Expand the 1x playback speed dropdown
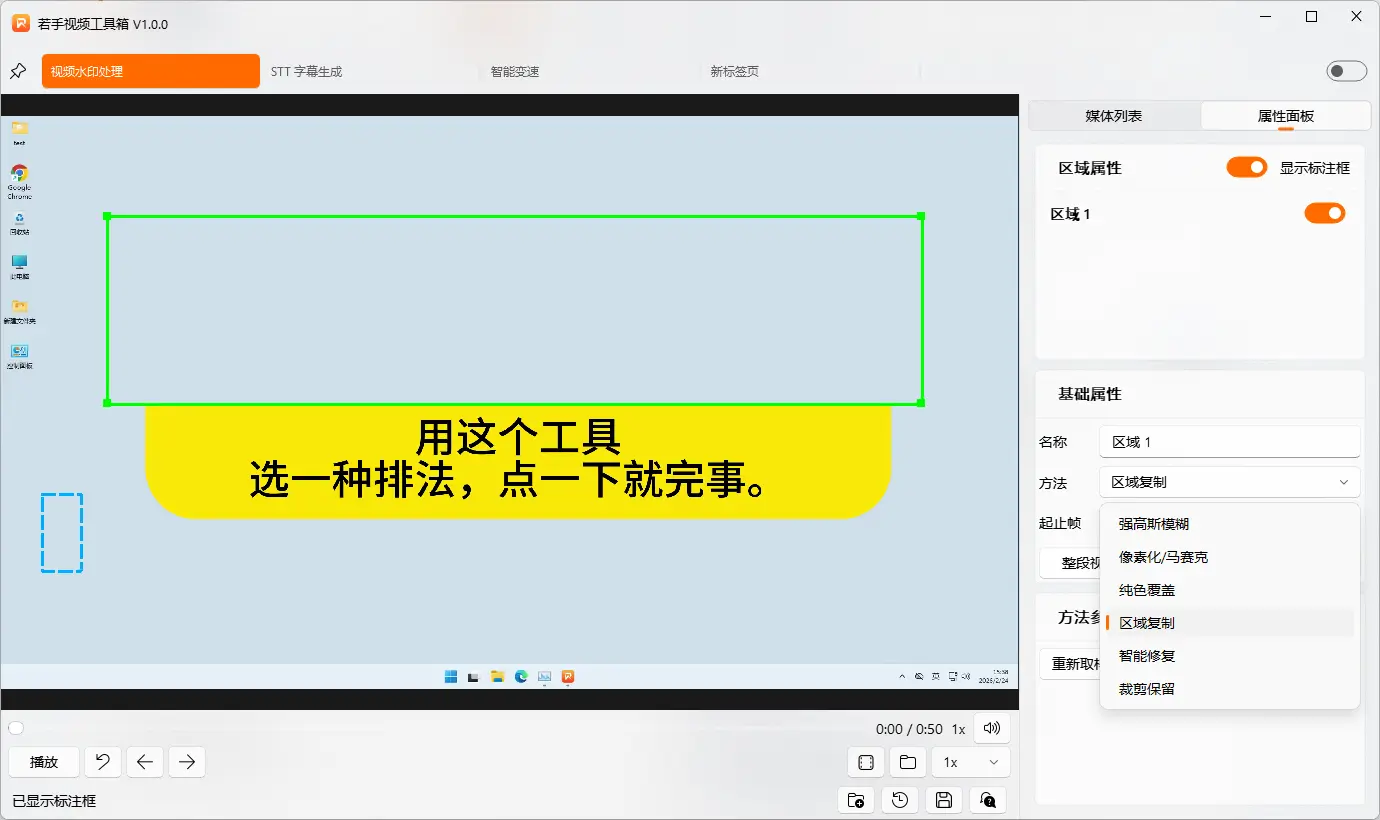The height and width of the screenshot is (820, 1380). click(970, 762)
